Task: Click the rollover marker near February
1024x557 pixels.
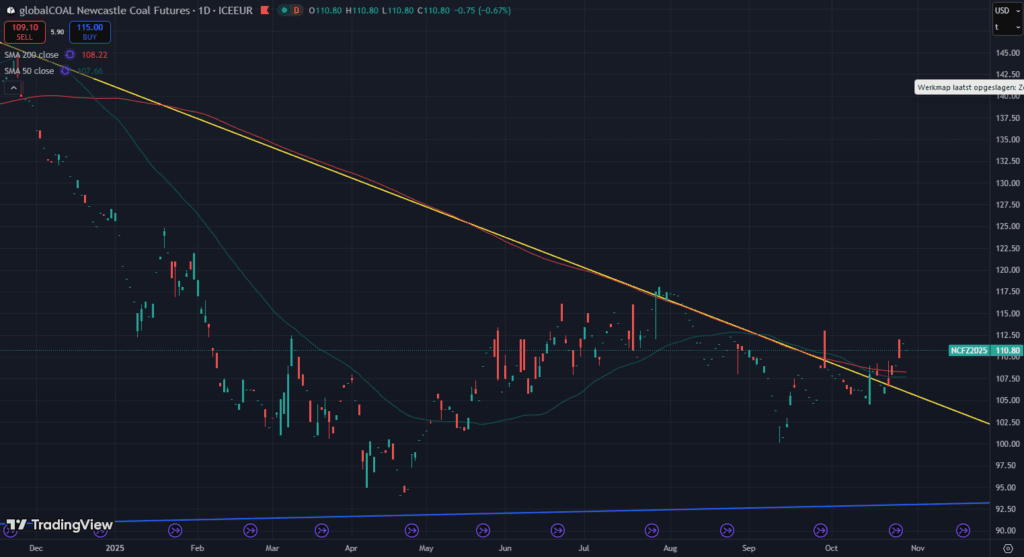Action: tap(175, 530)
